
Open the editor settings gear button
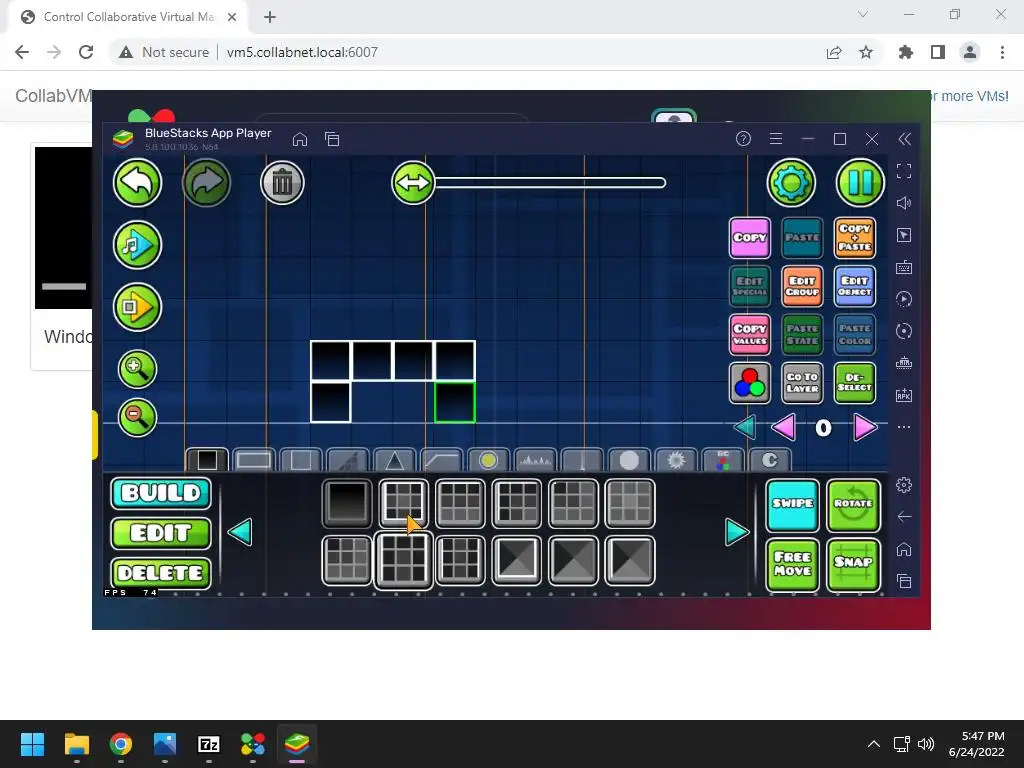(791, 184)
